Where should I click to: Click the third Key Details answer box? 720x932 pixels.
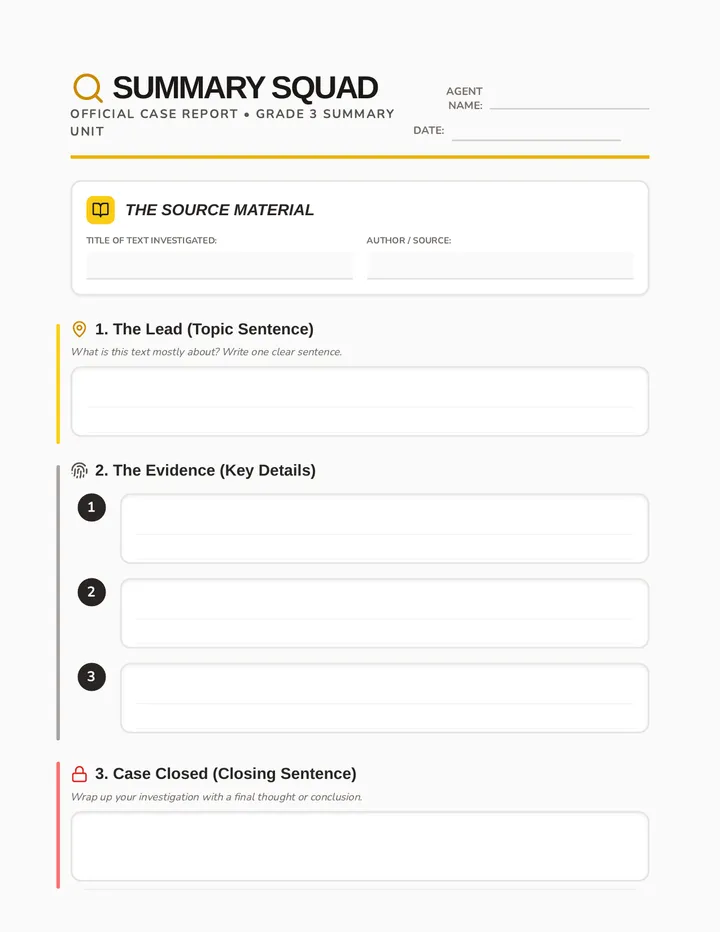click(385, 698)
